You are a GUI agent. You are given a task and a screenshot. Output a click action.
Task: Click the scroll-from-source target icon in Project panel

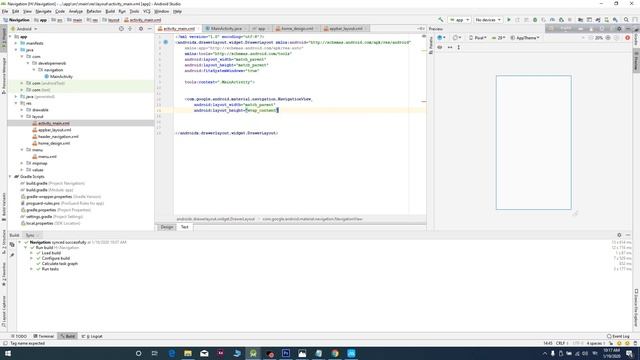121,29
